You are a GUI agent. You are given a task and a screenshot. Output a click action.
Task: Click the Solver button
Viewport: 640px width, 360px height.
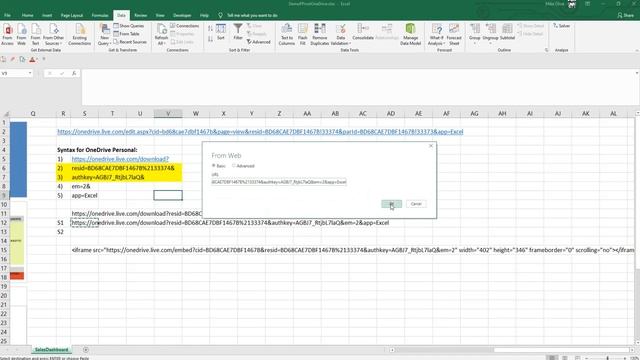562,26
